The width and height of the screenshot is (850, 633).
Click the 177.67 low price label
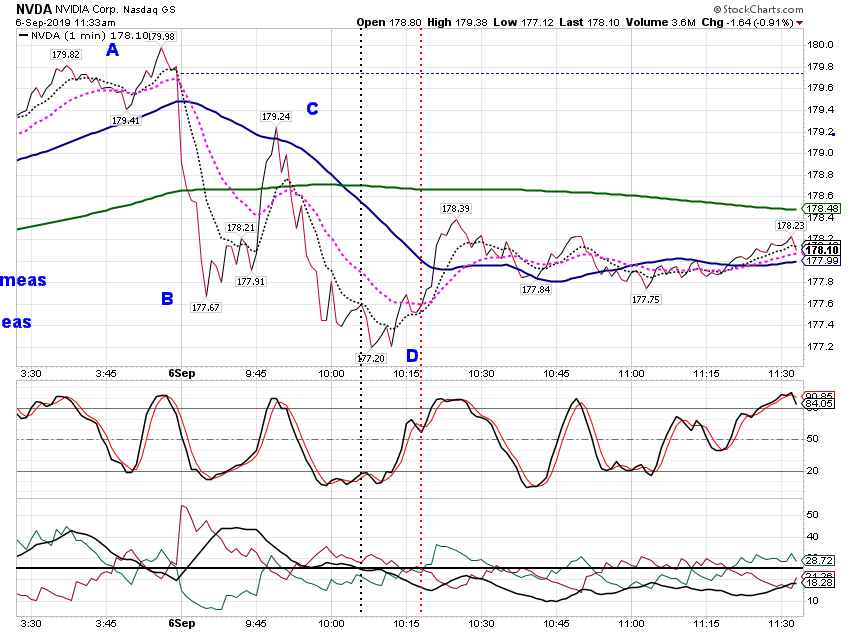(205, 307)
